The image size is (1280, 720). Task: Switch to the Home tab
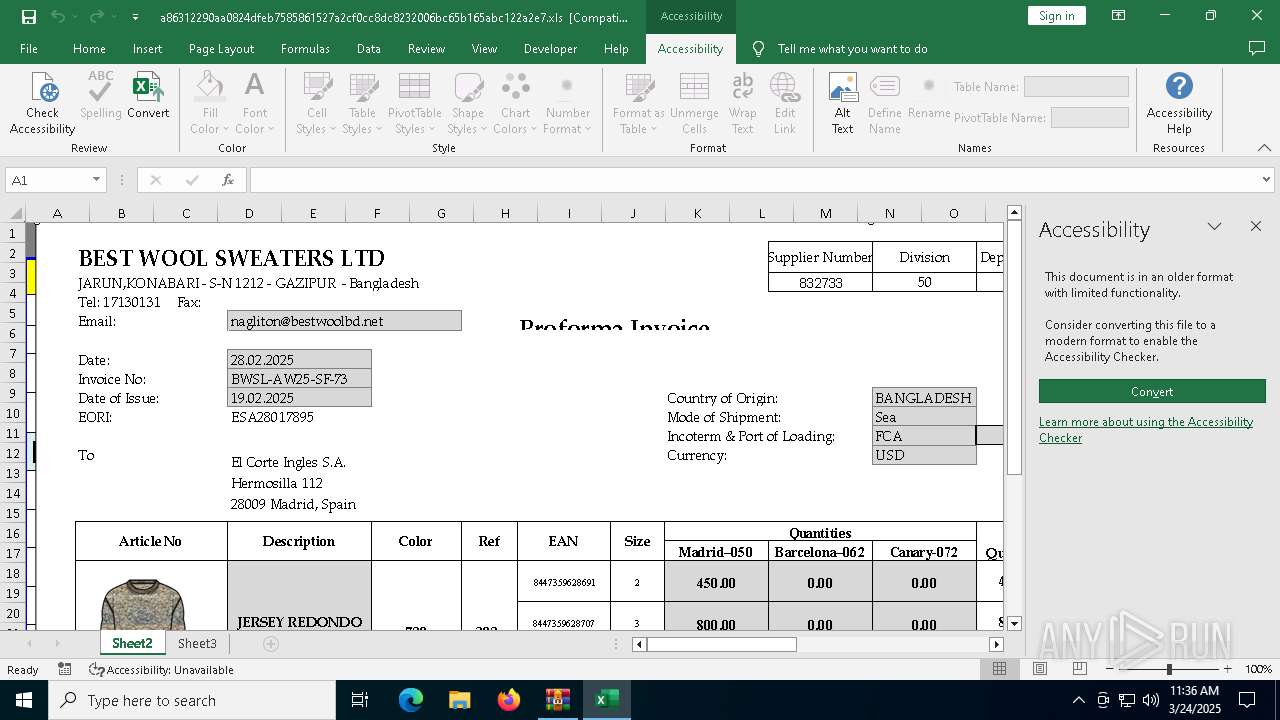(x=89, y=49)
